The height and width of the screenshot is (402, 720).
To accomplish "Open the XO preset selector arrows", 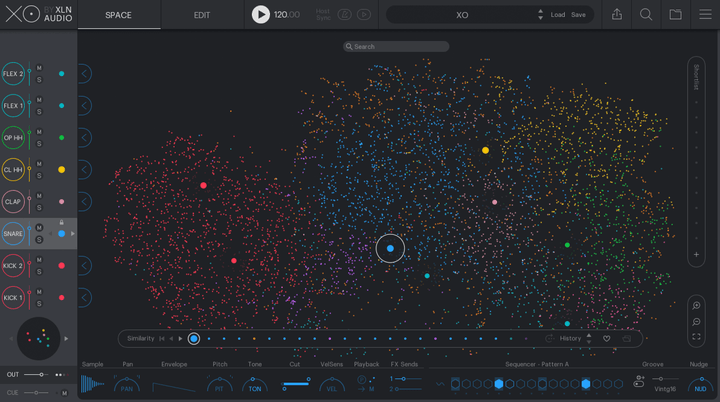I will (540, 15).
